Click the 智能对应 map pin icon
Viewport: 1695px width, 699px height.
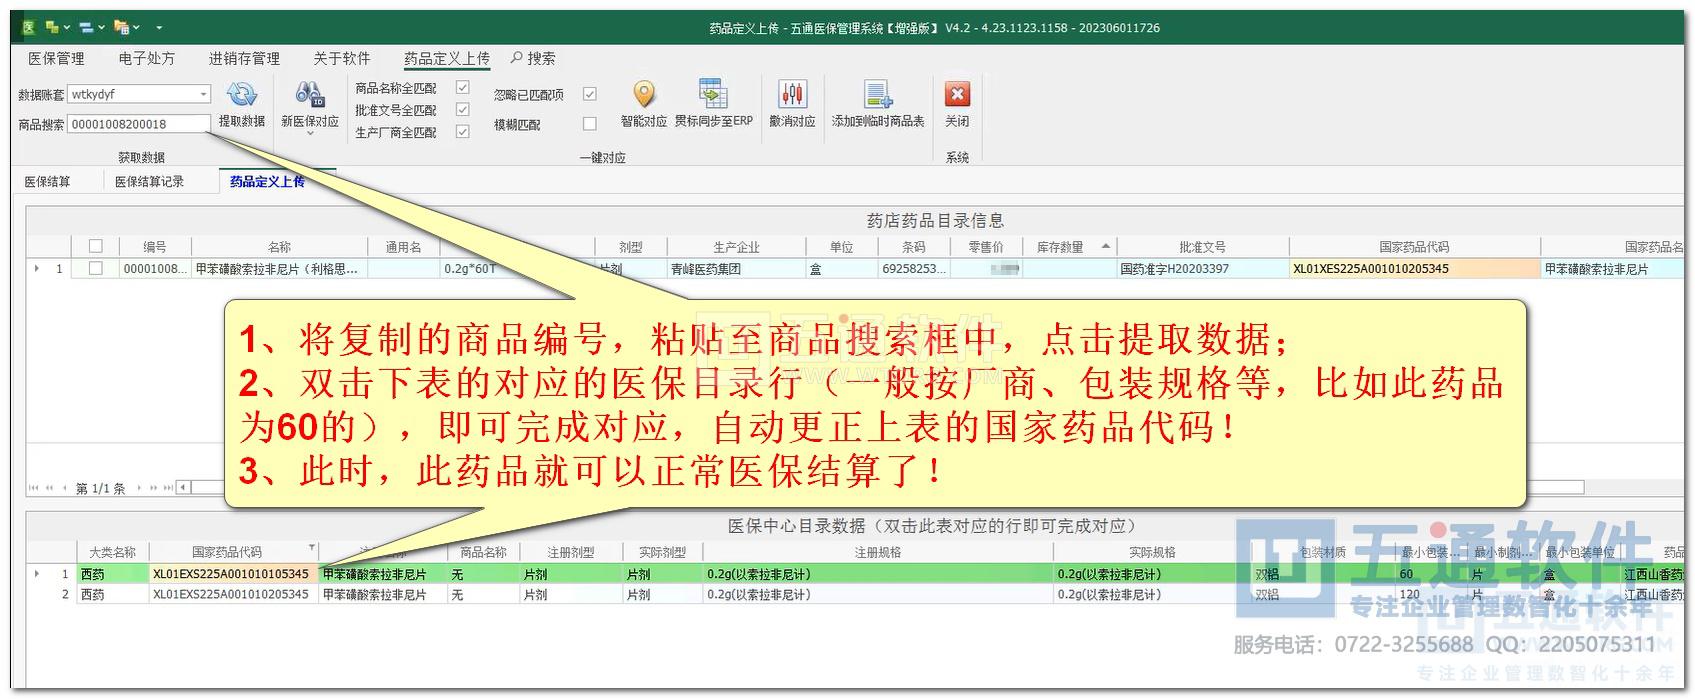point(644,95)
